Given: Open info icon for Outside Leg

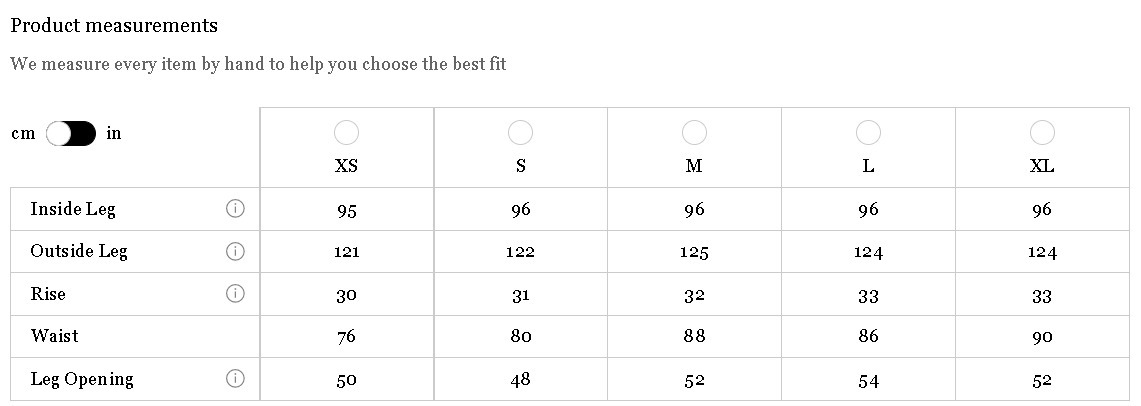Looking at the screenshot, I should (x=235, y=251).
